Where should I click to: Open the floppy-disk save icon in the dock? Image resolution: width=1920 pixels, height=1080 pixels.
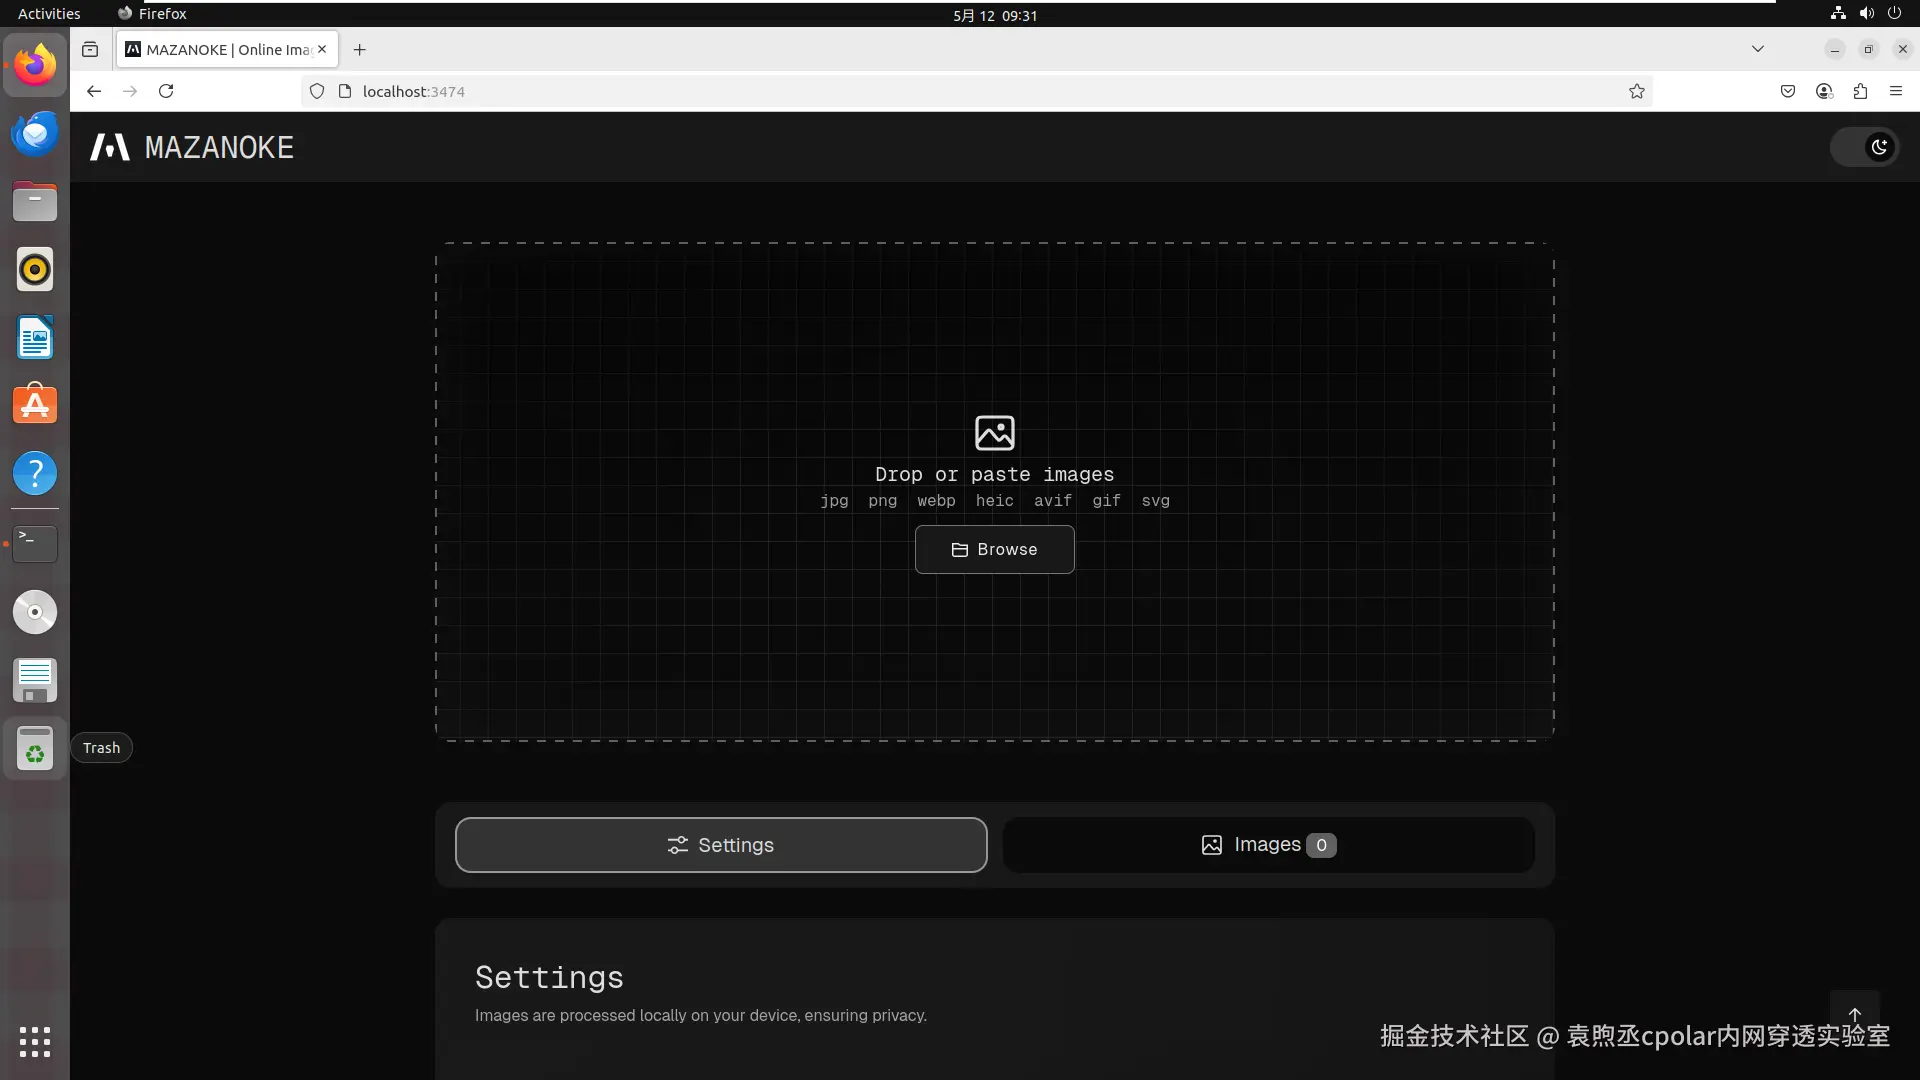[35, 680]
